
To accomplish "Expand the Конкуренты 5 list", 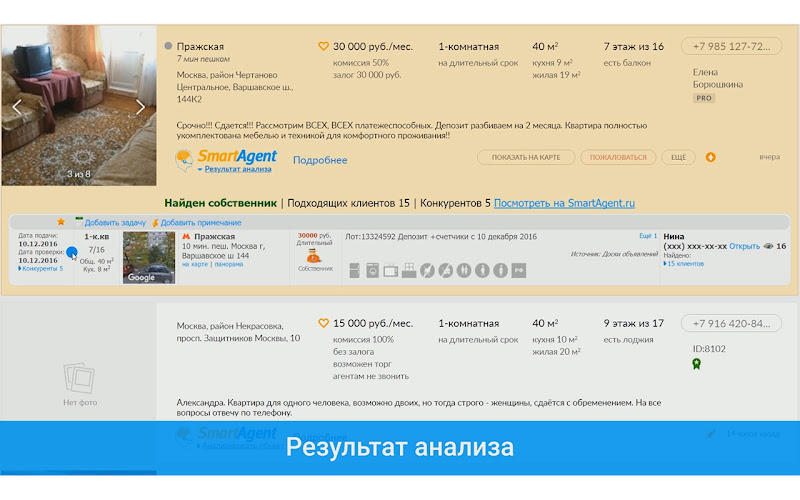I will point(41,268).
